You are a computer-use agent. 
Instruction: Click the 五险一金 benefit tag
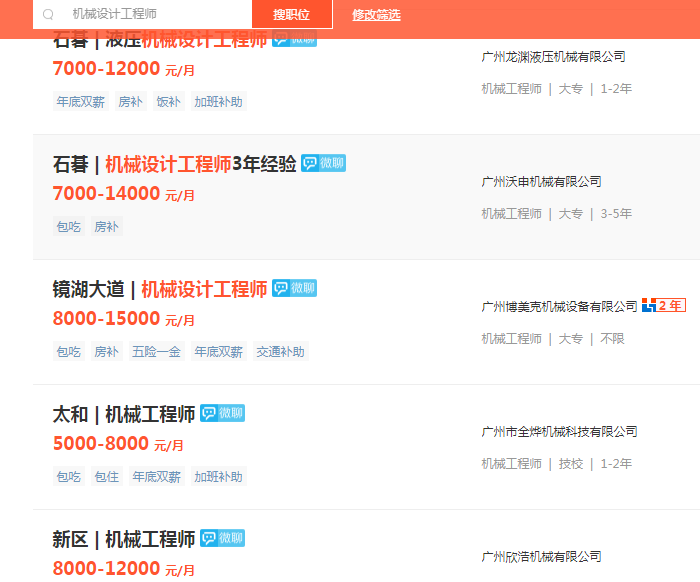click(x=156, y=352)
